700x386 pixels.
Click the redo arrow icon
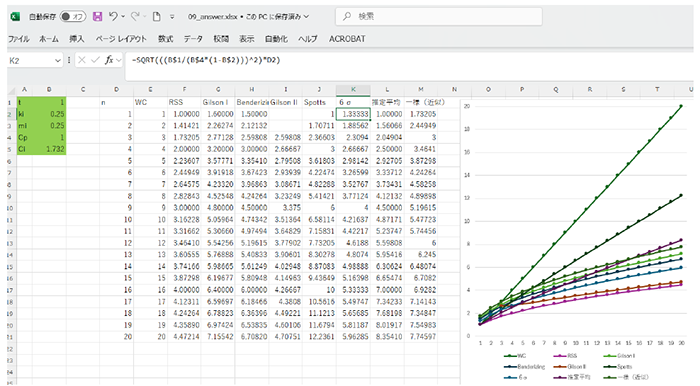click(x=135, y=17)
